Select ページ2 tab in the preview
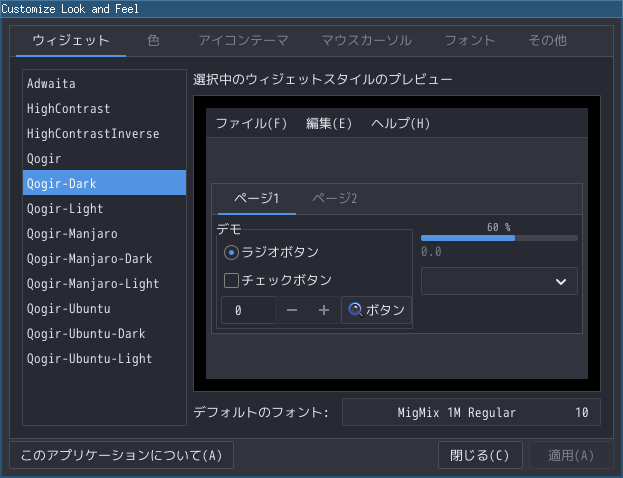623x478 pixels. (x=335, y=198)
